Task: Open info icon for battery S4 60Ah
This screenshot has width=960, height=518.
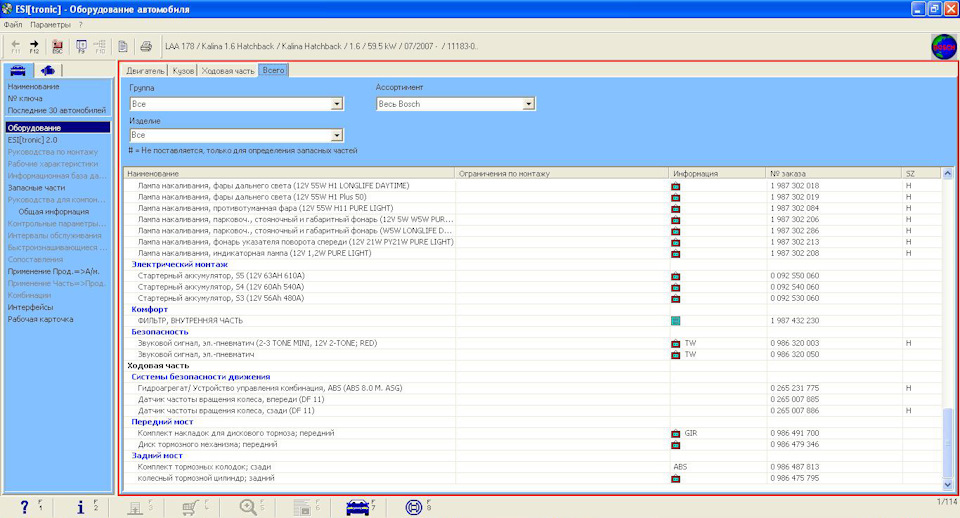Action: 675,287
